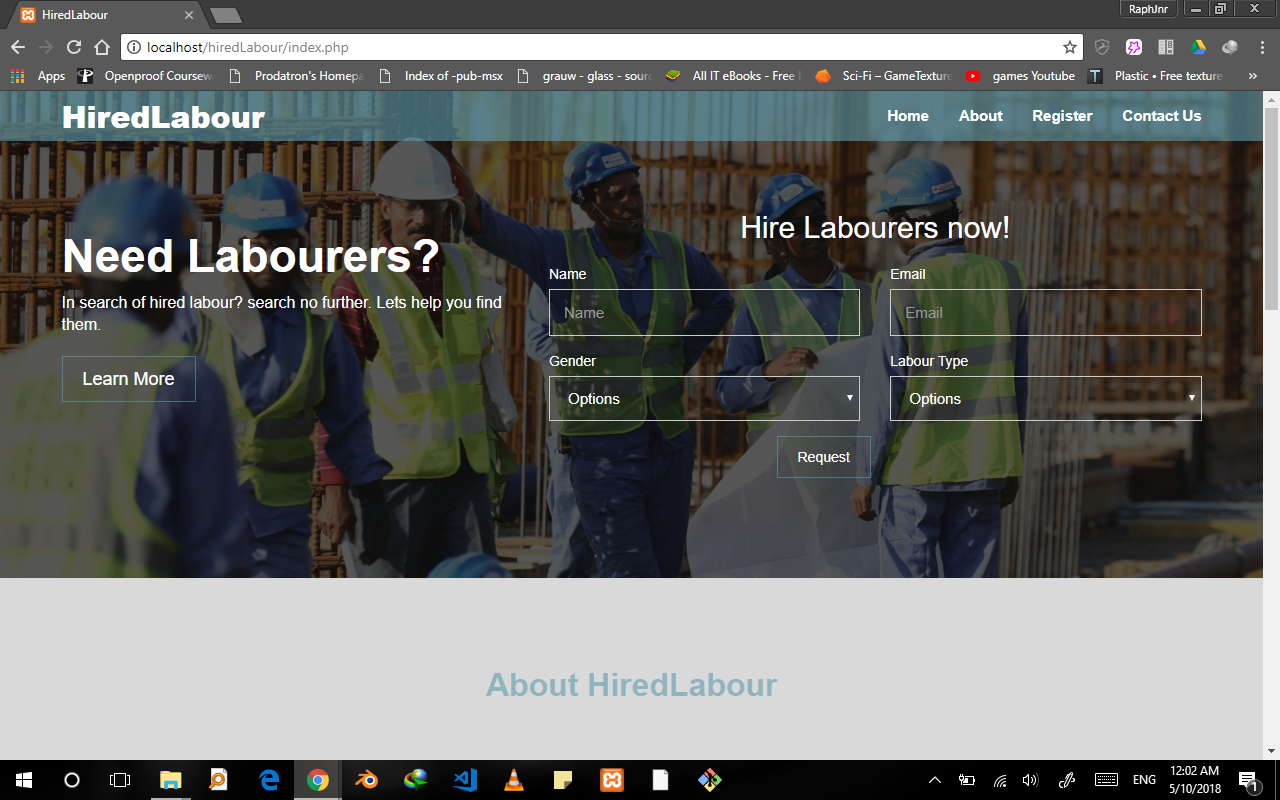Open the Register nav link
Image resolution: width=1280 pixels, height=800 pixels.
coord(1062,116)
